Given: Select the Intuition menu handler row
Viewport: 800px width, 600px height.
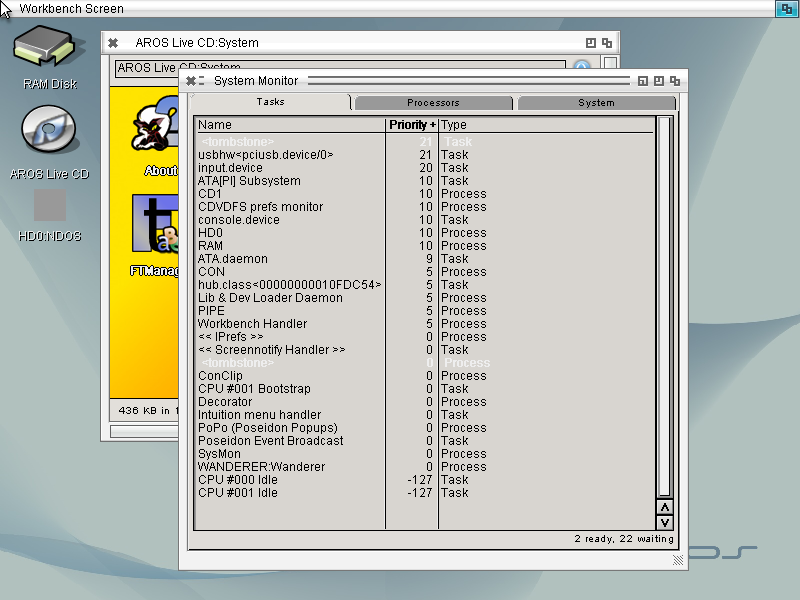Looking at the screenshot, I should [x=425, y=415].
